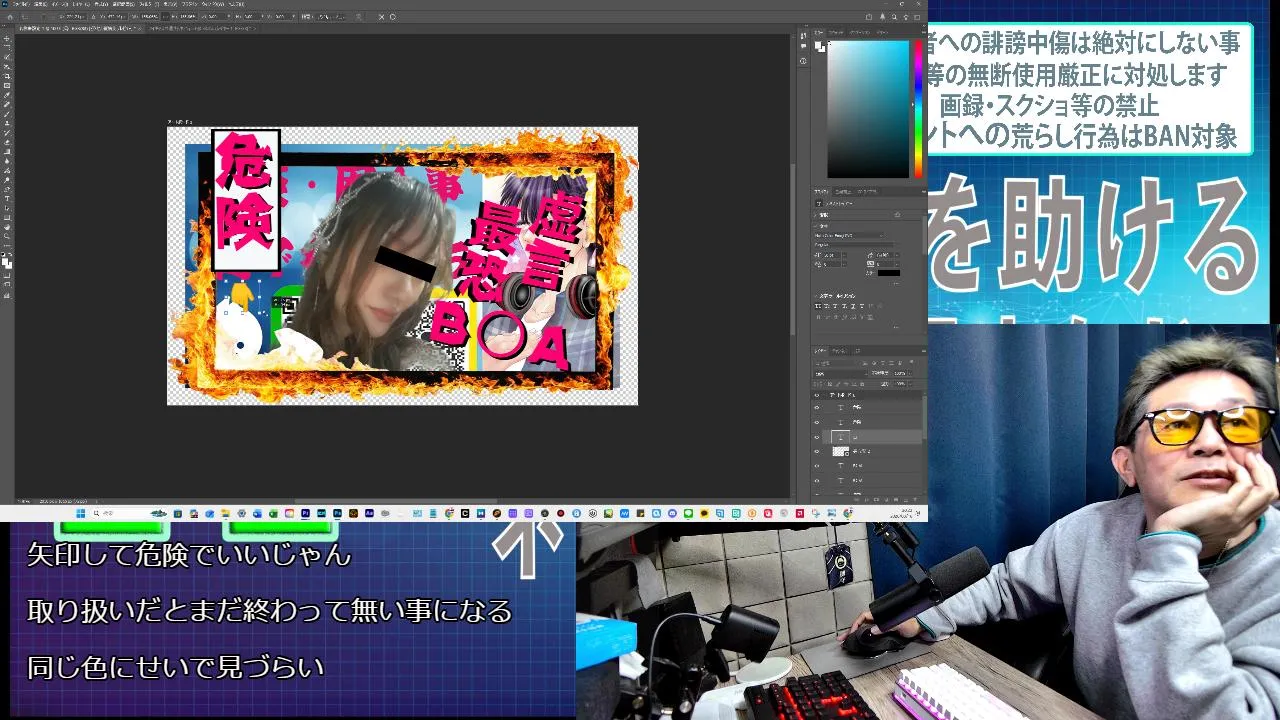This screenshot has height=720, width=1280.
Task: Switch to the Swatches tab
Action: (838, 32)
